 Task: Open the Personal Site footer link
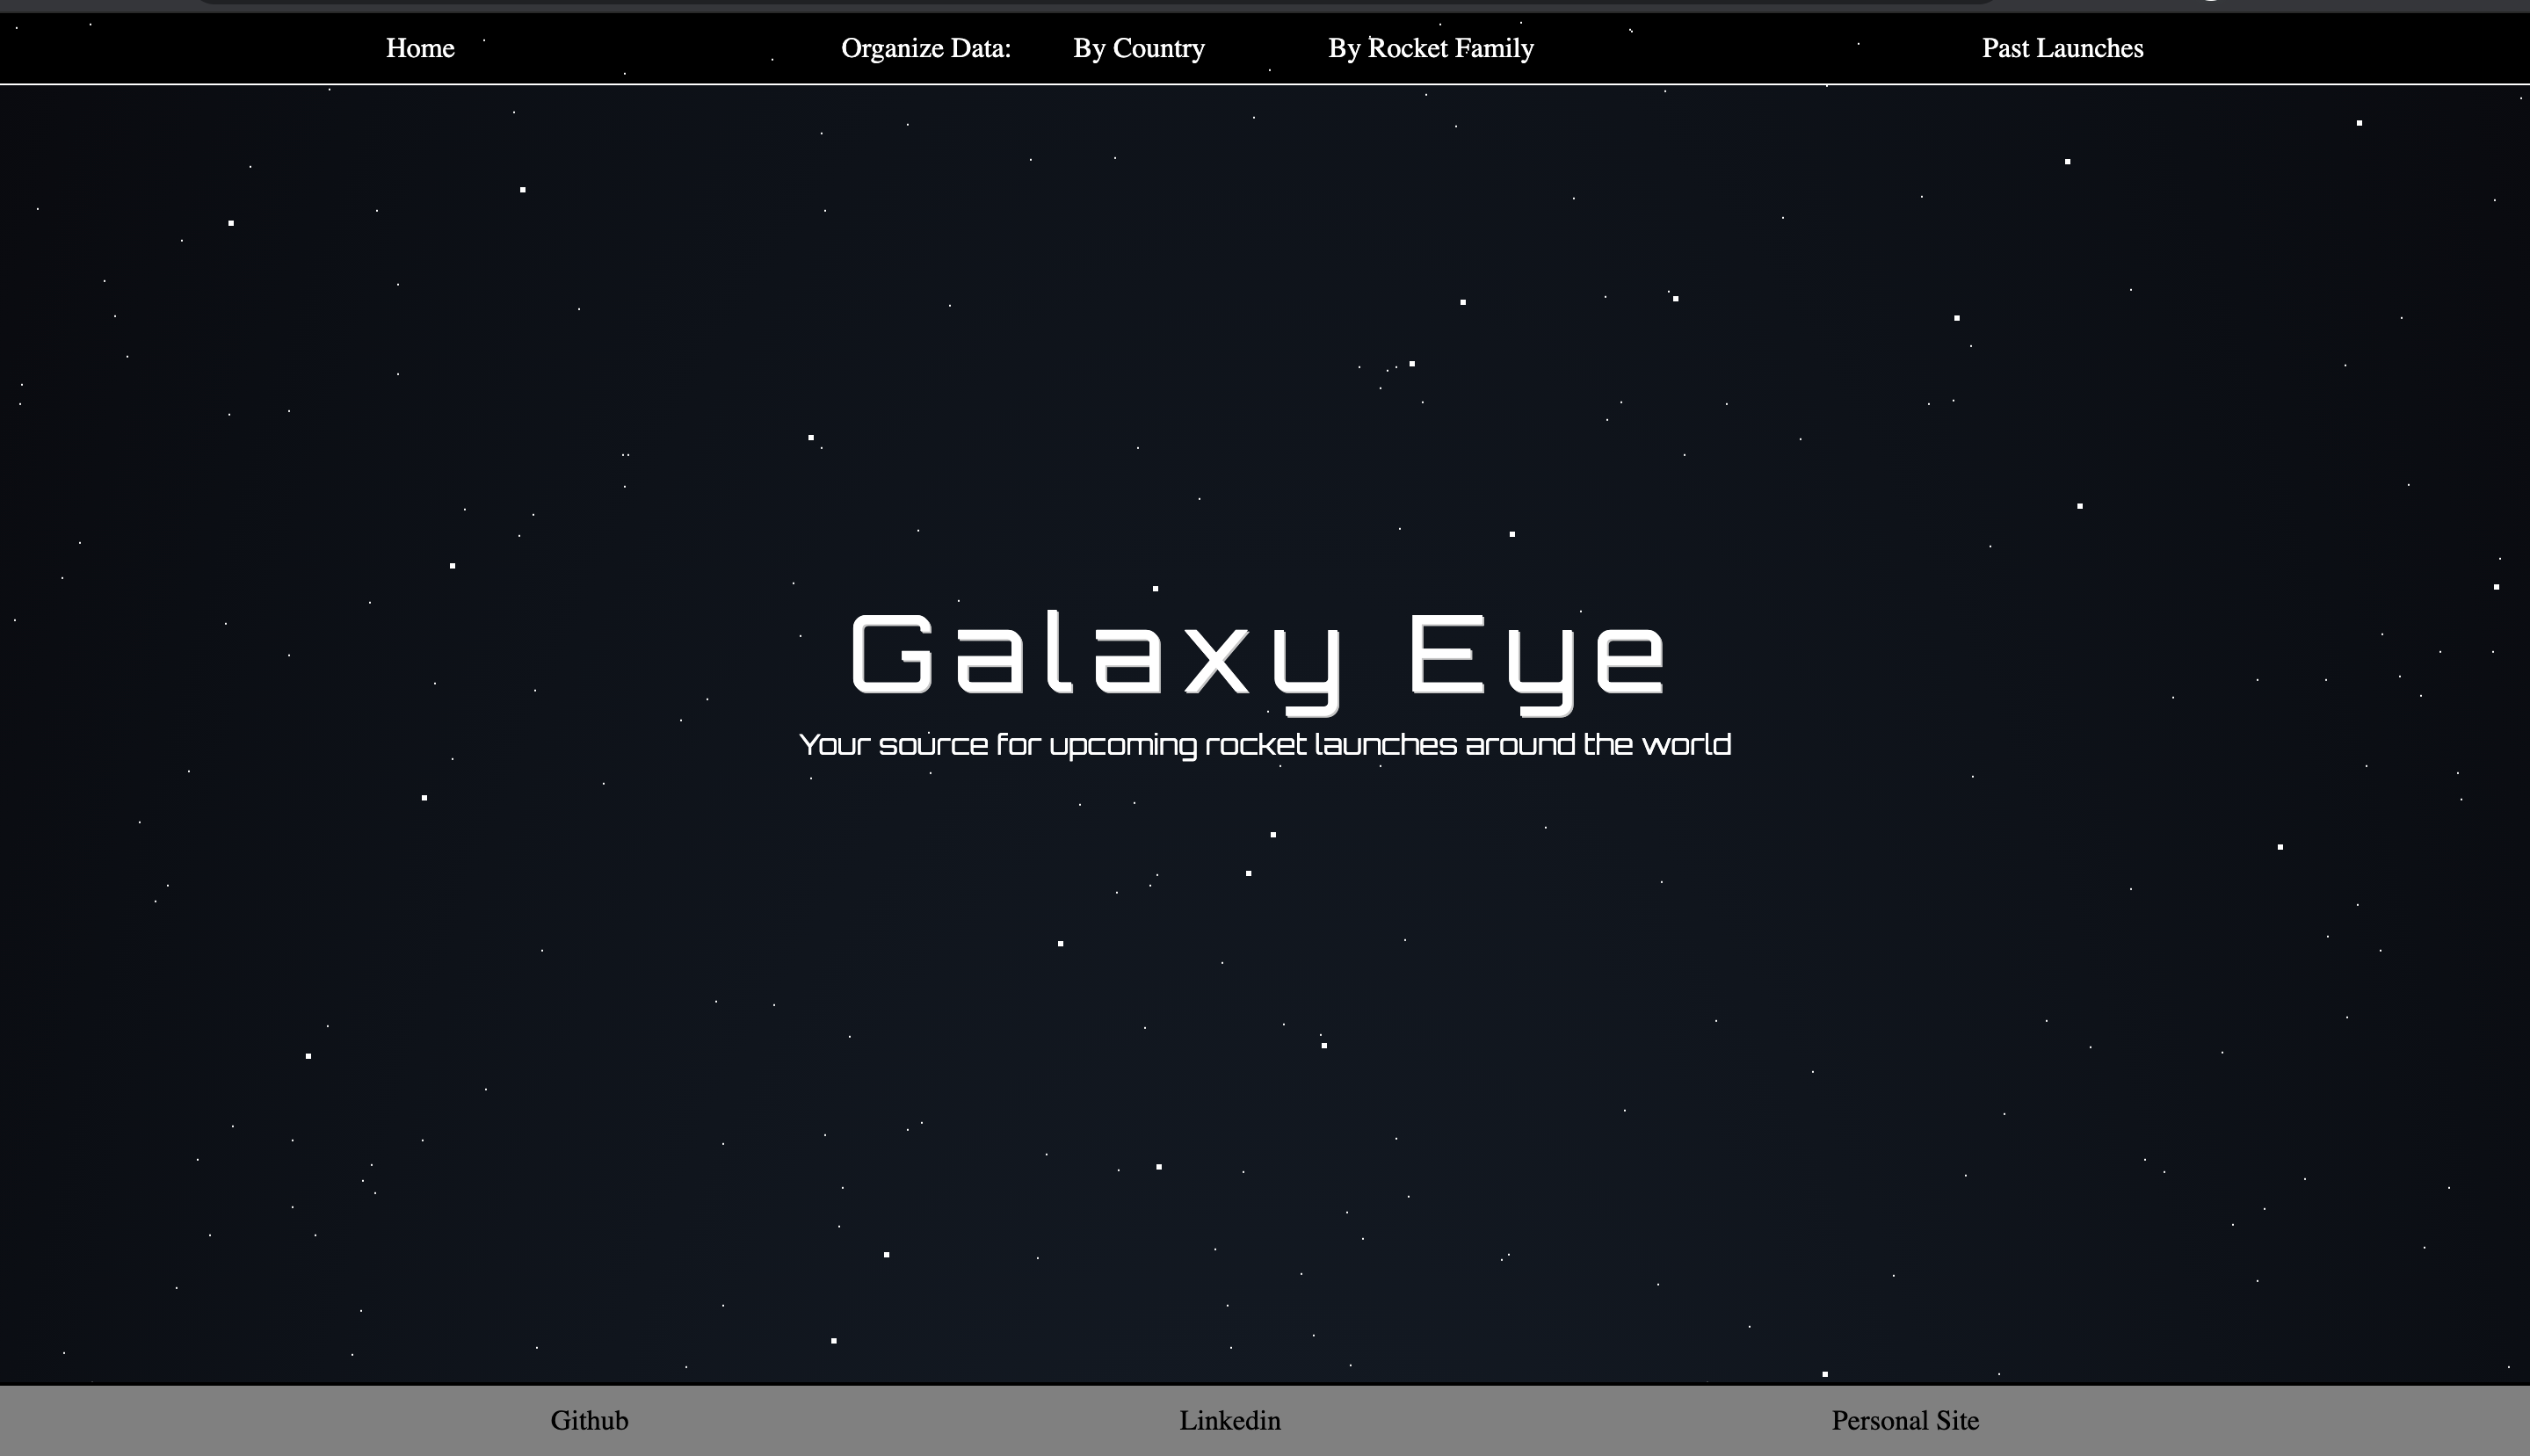[1905, 1420]
